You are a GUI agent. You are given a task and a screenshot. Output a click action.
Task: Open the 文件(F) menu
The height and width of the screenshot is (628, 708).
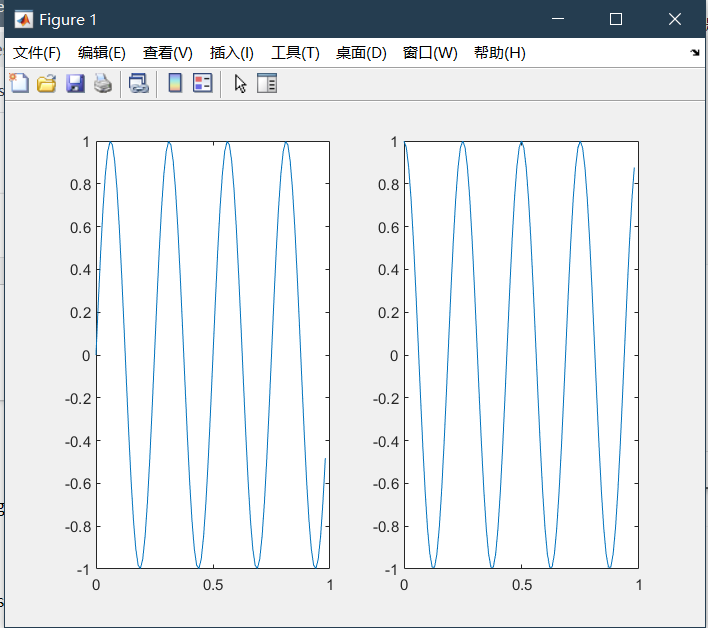click(37, 53)
